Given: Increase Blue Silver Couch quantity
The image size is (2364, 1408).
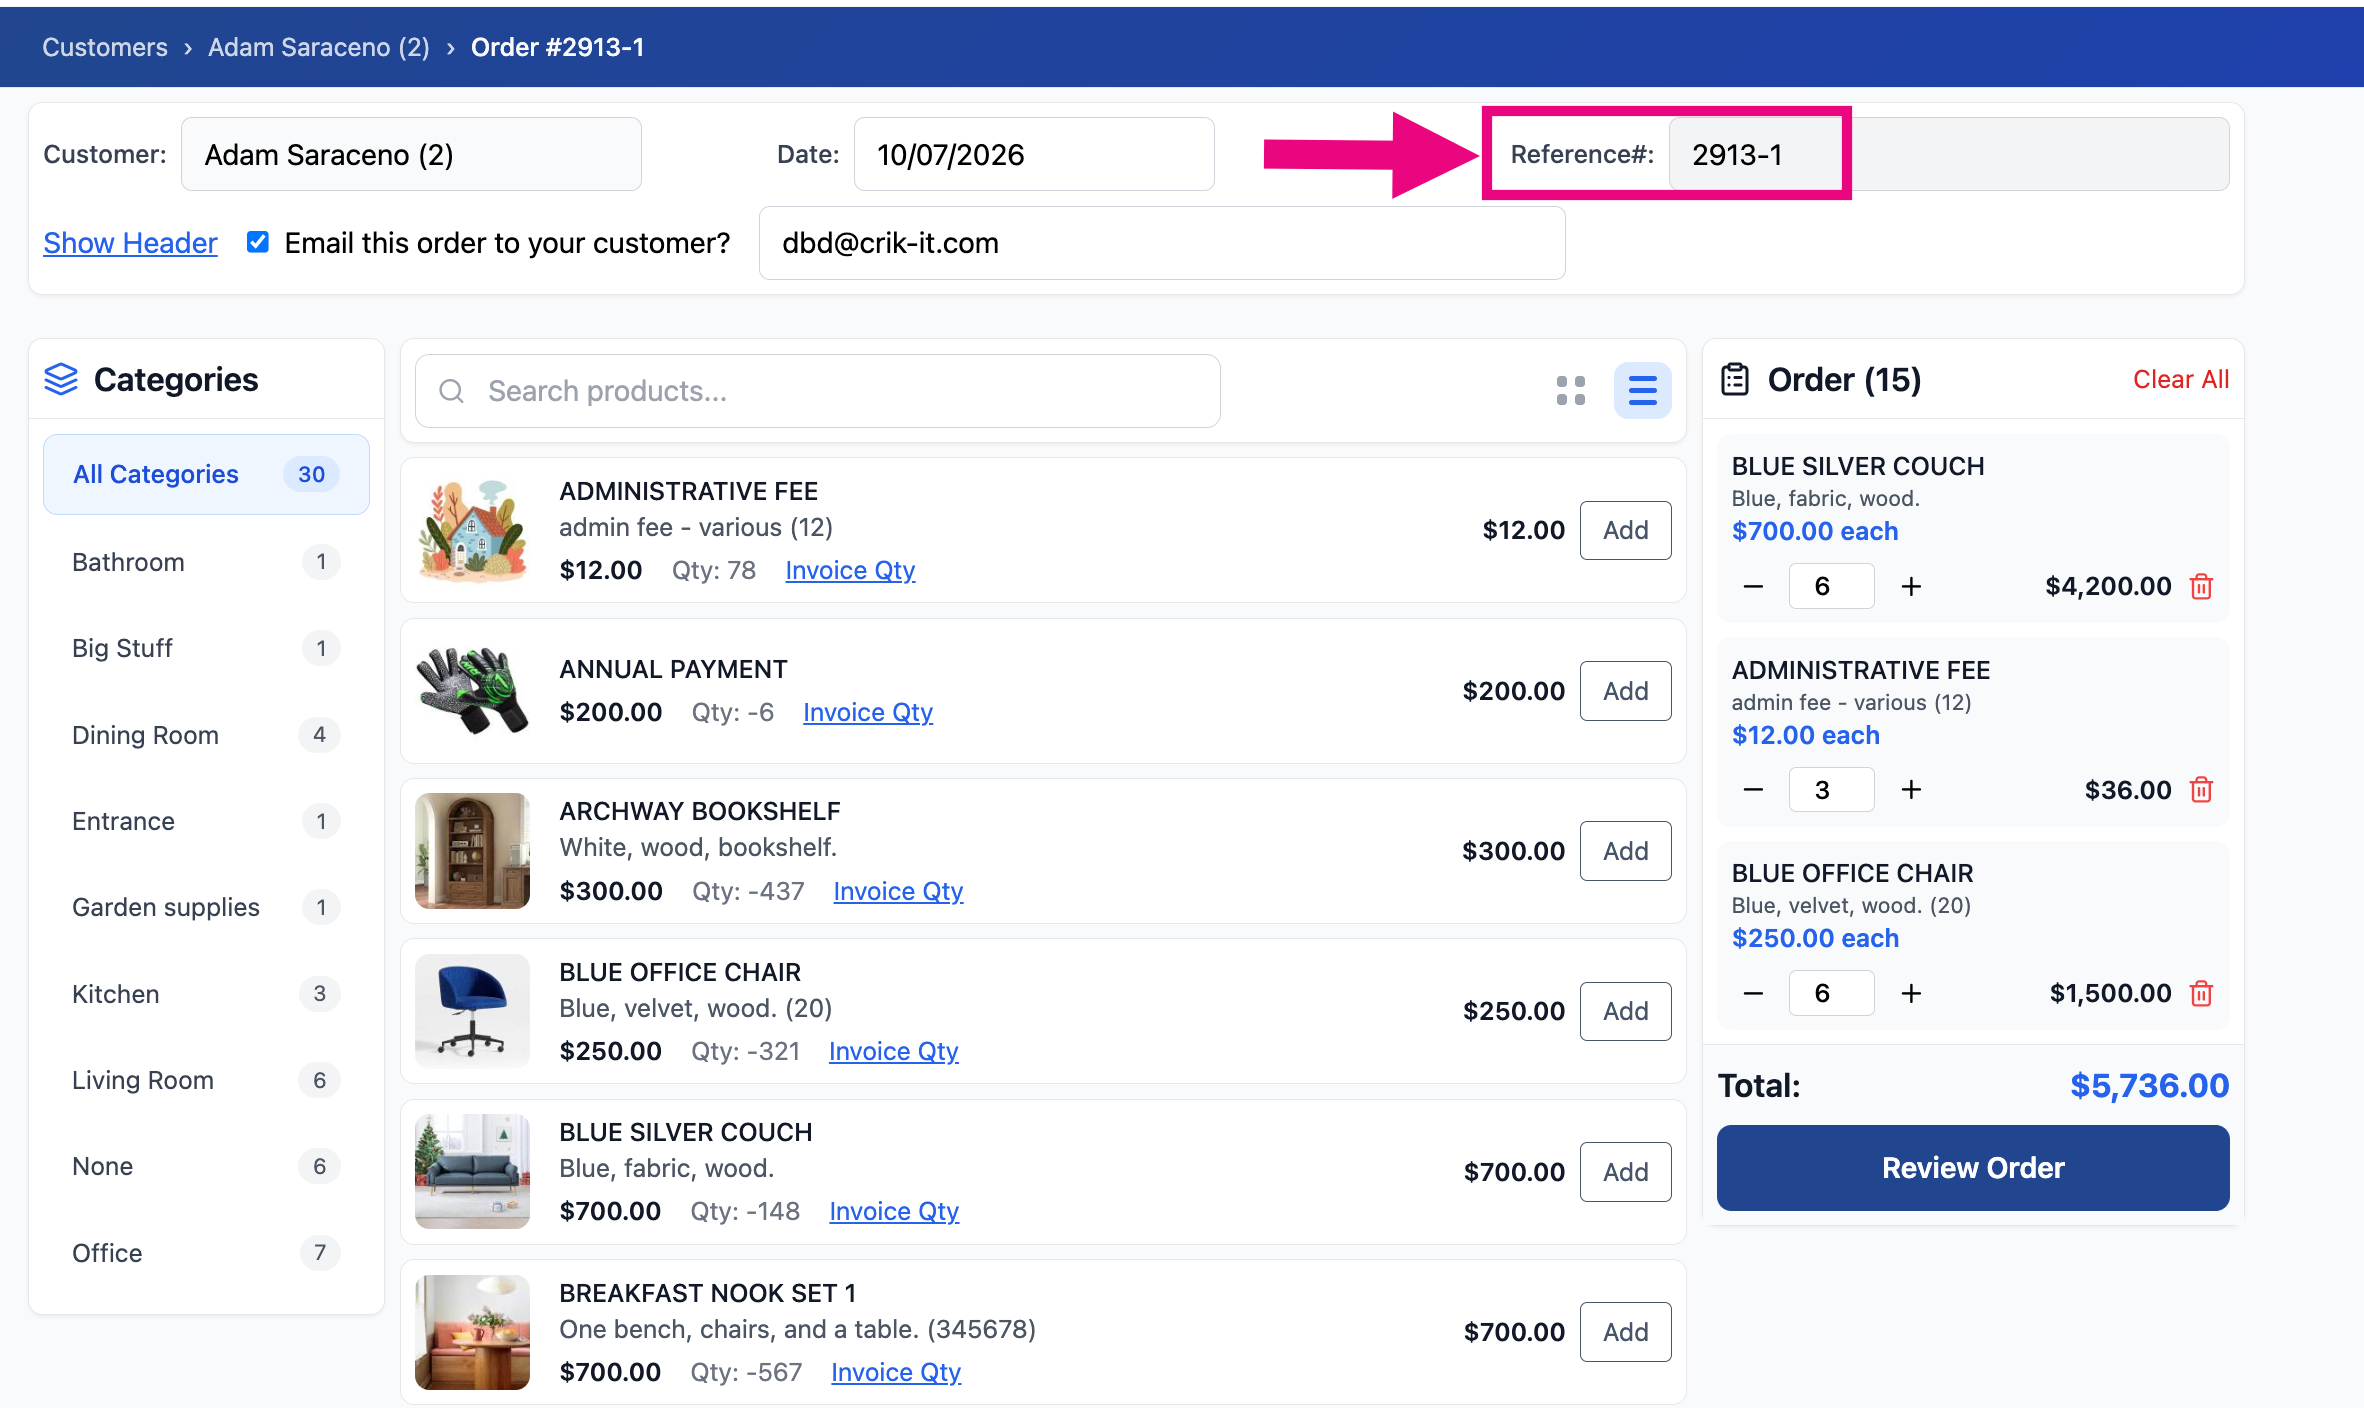Looking at the screenshot, I should coord(1911,586).
